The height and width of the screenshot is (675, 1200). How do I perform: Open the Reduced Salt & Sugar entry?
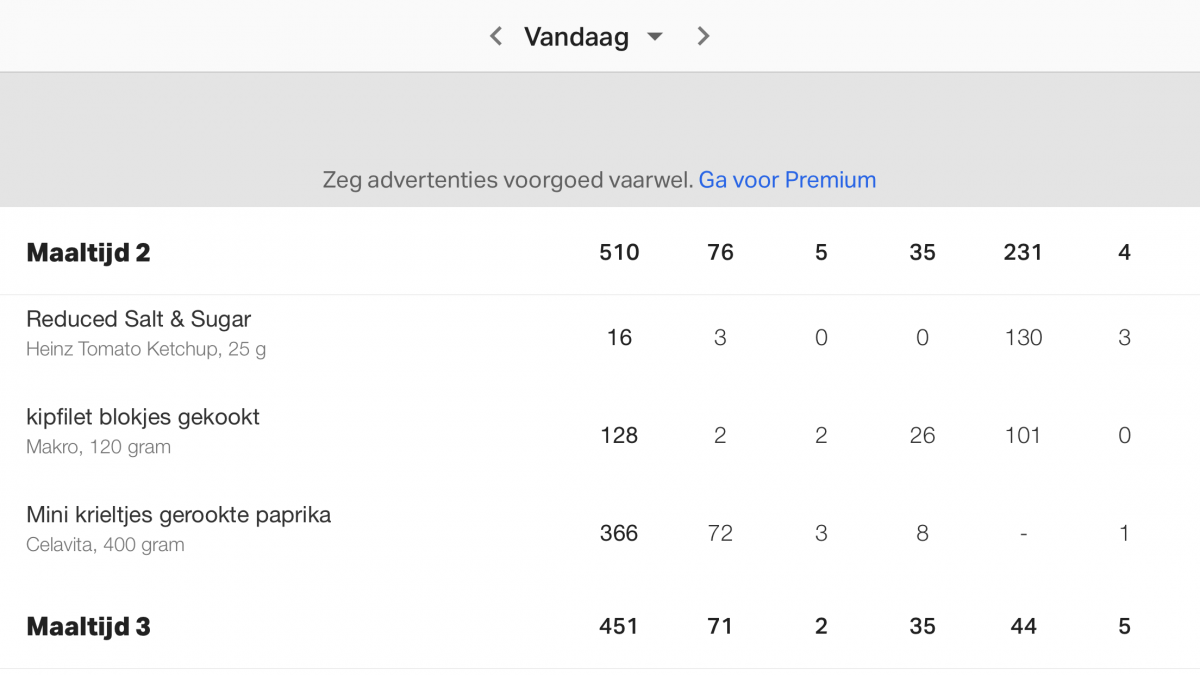[x=138, y=320]
